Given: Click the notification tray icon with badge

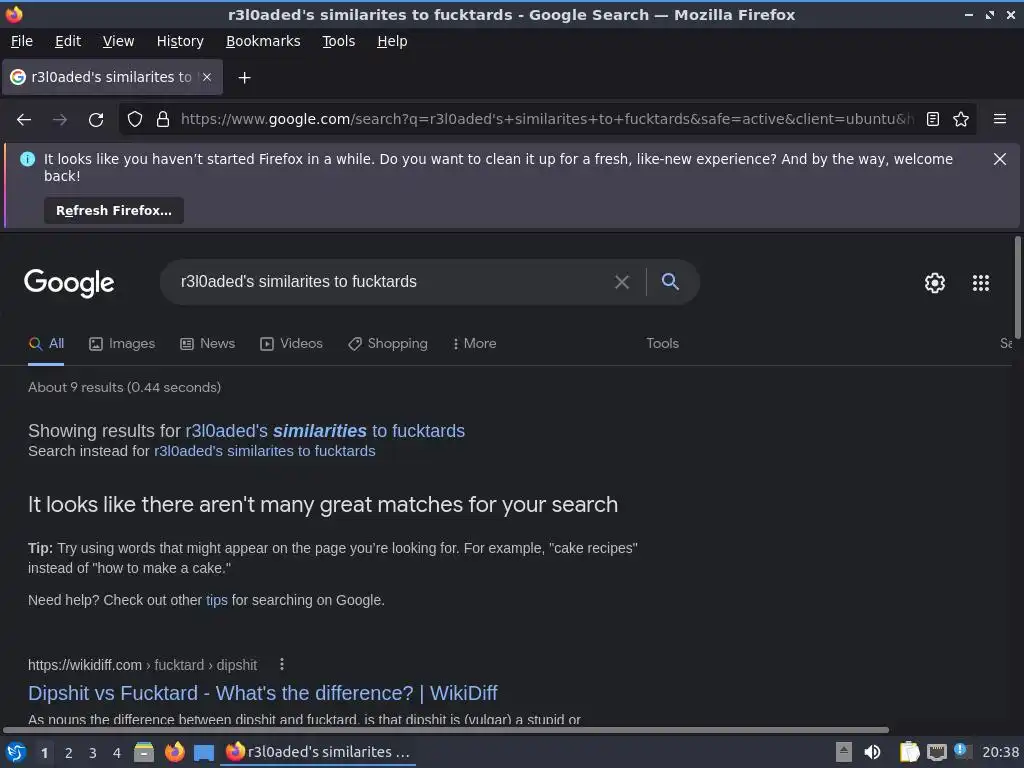Looking at the screenshot, I should 961,751.
